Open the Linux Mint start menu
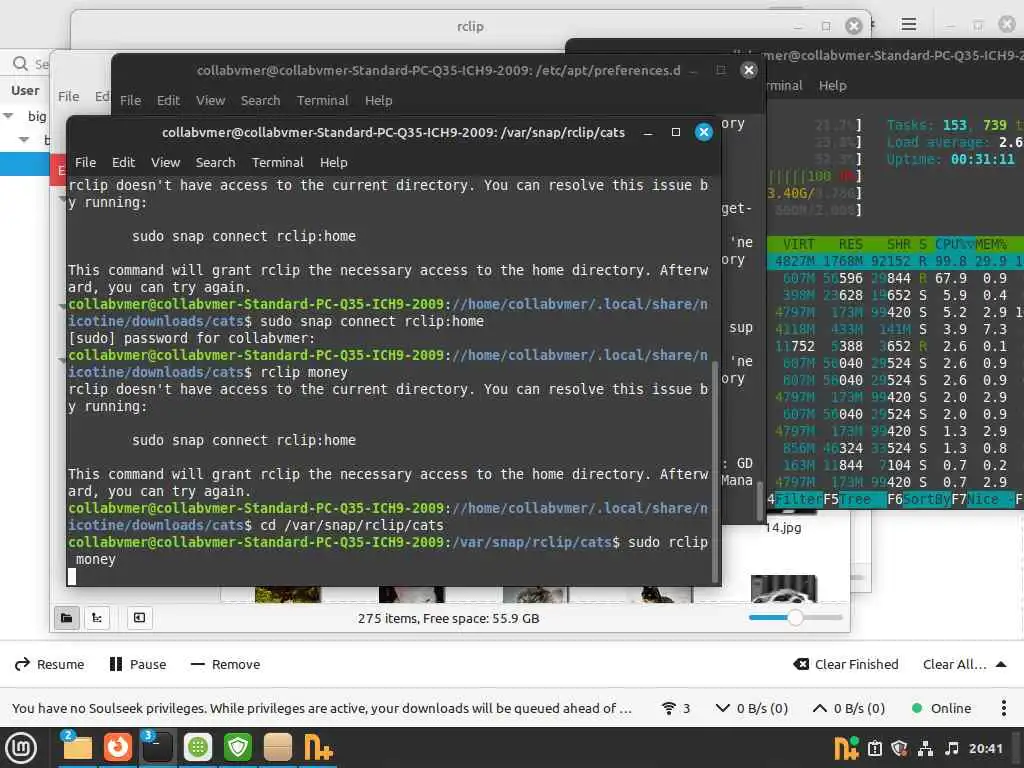The height and width of the screenshot is (768, 1024). click(21, 748)
